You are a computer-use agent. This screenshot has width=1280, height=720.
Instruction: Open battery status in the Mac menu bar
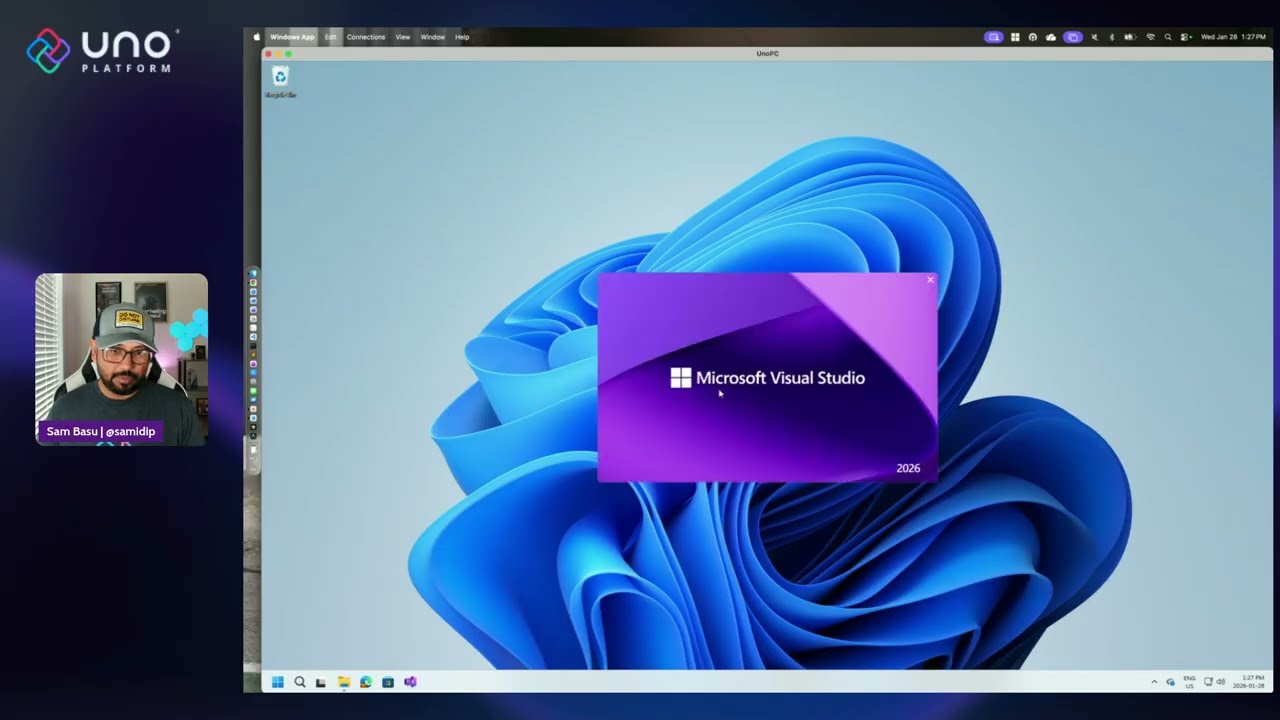[1131, 37]
